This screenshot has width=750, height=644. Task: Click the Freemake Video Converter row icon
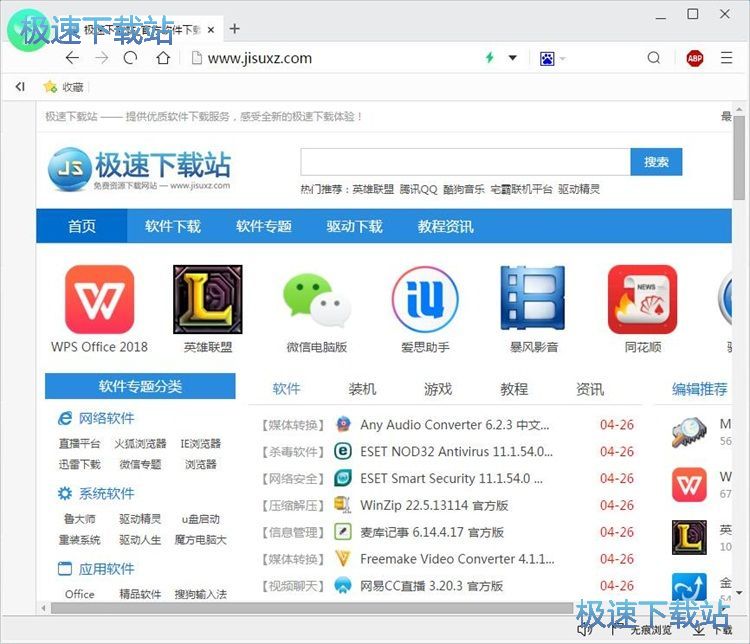[x=343, y=558]
